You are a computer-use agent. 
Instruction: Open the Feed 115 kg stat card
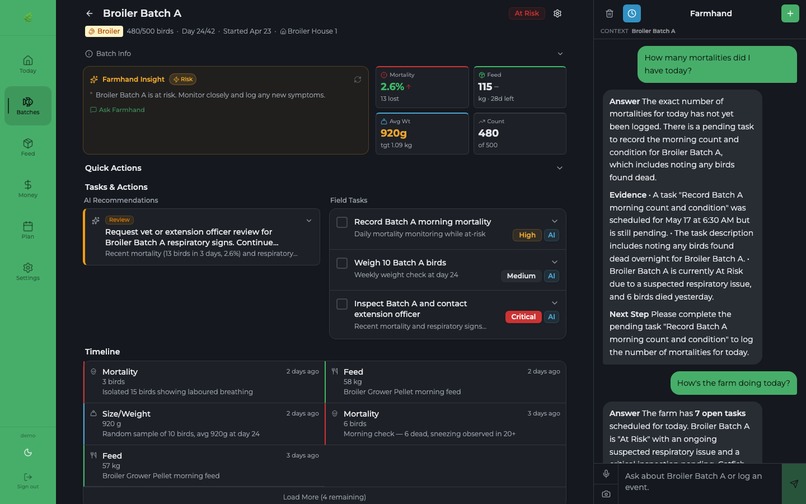click(520, 87)
